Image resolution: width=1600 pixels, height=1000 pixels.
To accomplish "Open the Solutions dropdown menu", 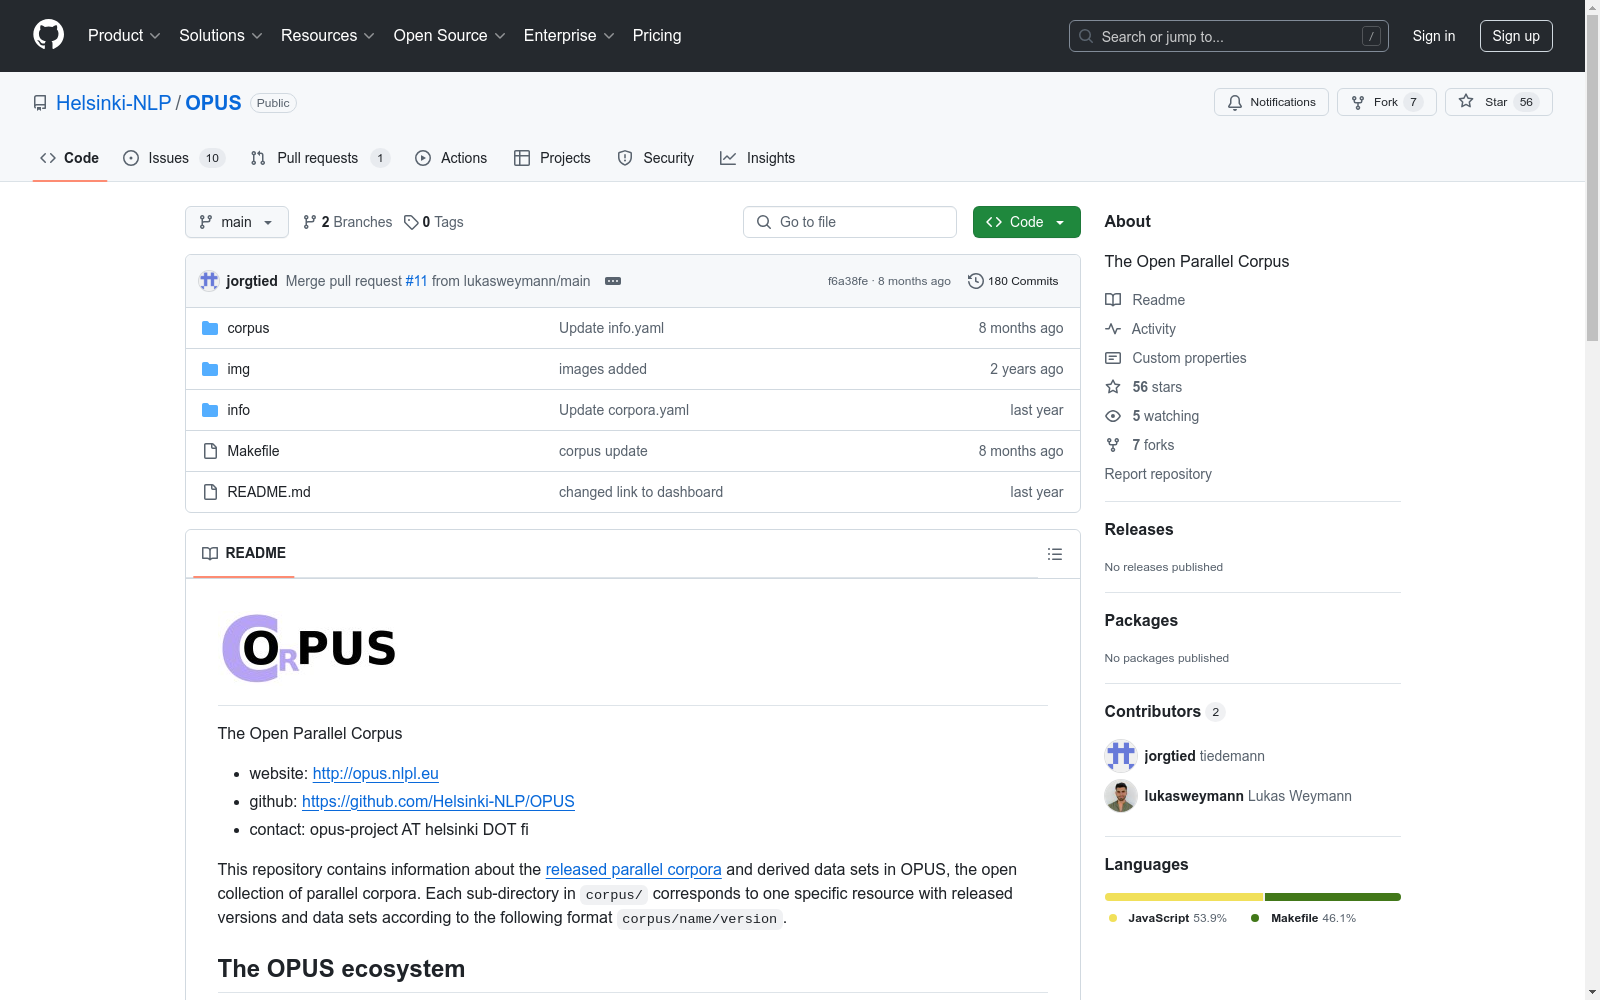I will click(221, 36).
